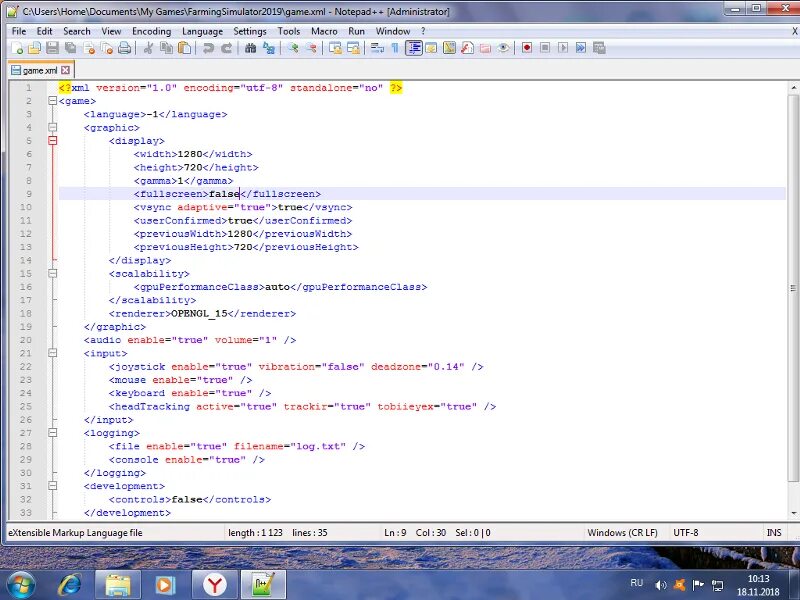Open the ? help menu
Image resolution: width=800 pixels, height=600 pixels.
pyautogui.click(x=423, y=31)
